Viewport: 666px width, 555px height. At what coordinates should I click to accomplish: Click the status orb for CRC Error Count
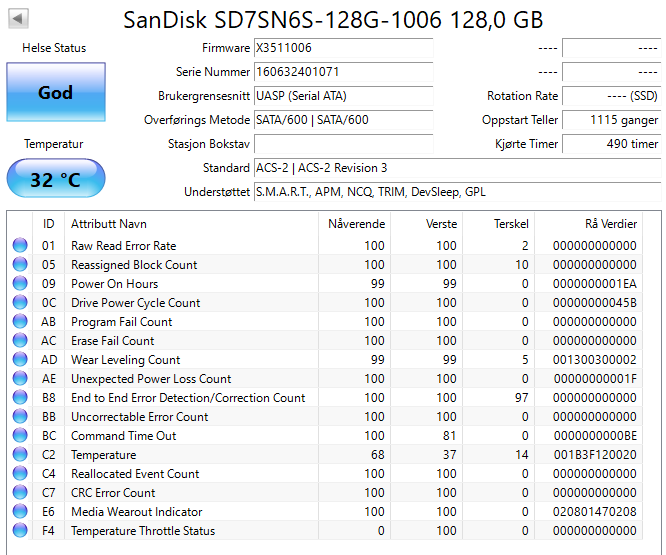click(20, 493)
